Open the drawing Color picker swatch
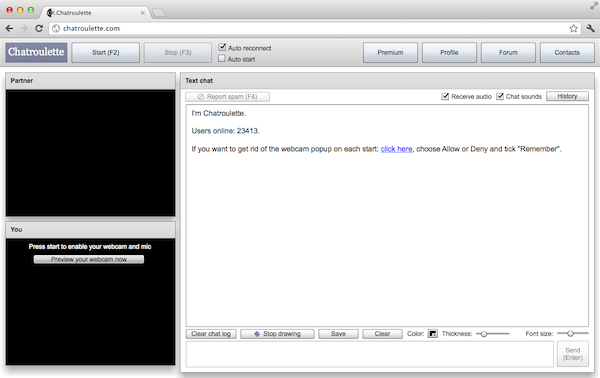 point(433,334)
